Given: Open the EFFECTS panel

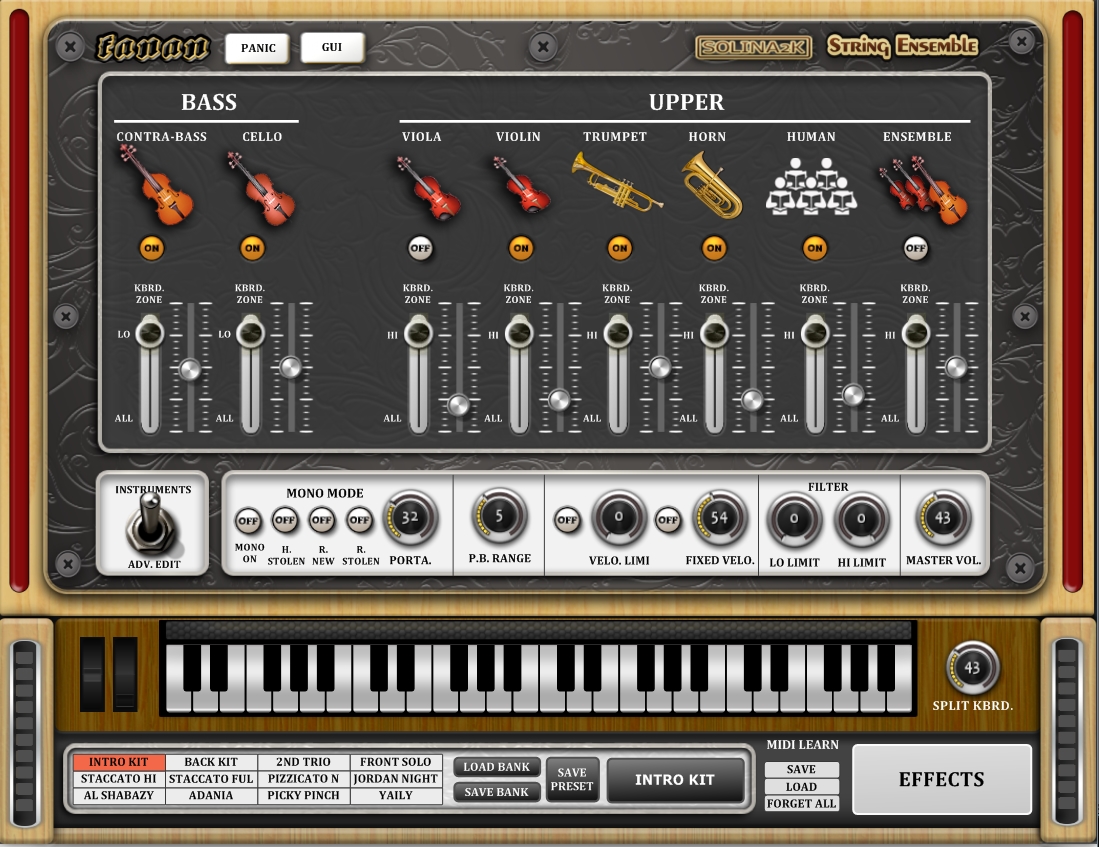Looking at the screenshot, I should (941, 779).
